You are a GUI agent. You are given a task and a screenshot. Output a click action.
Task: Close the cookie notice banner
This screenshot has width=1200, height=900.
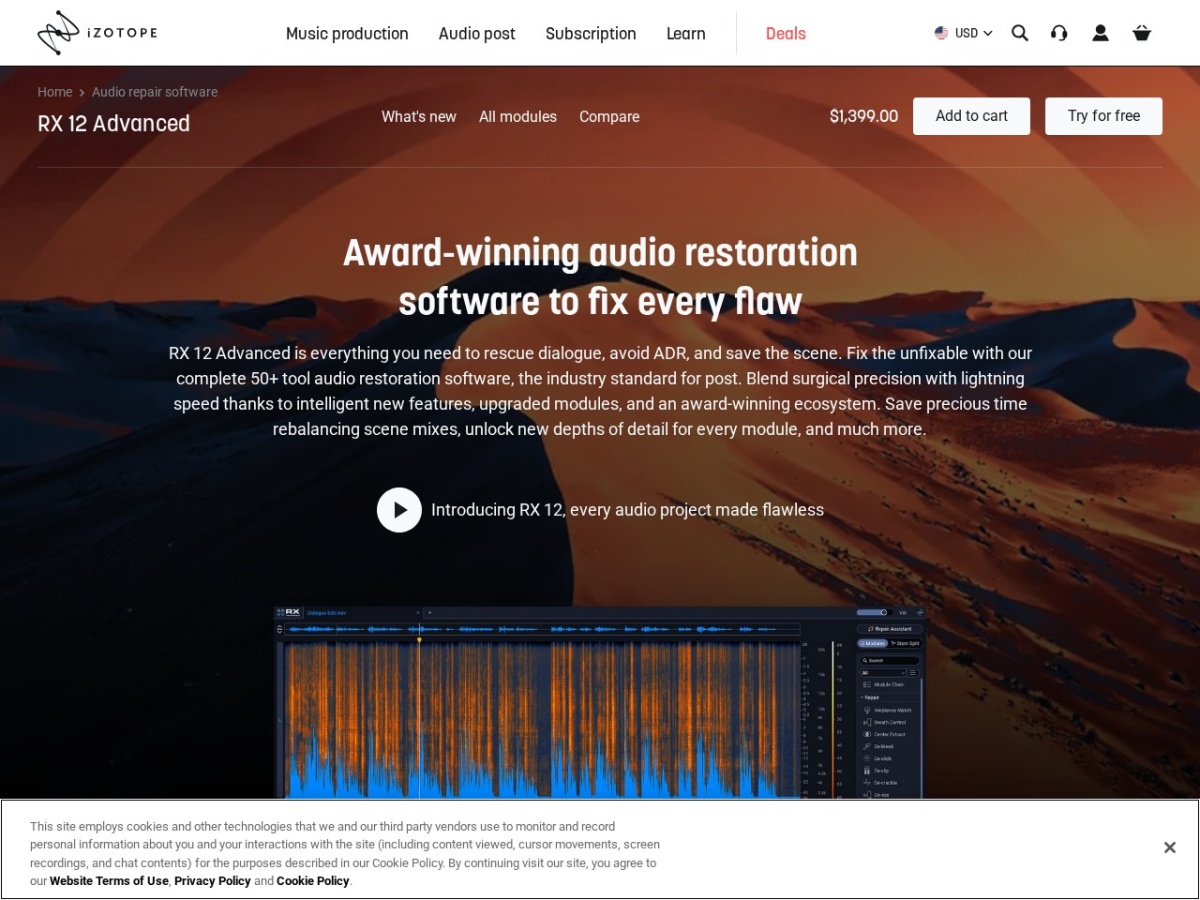point(1169,848)
